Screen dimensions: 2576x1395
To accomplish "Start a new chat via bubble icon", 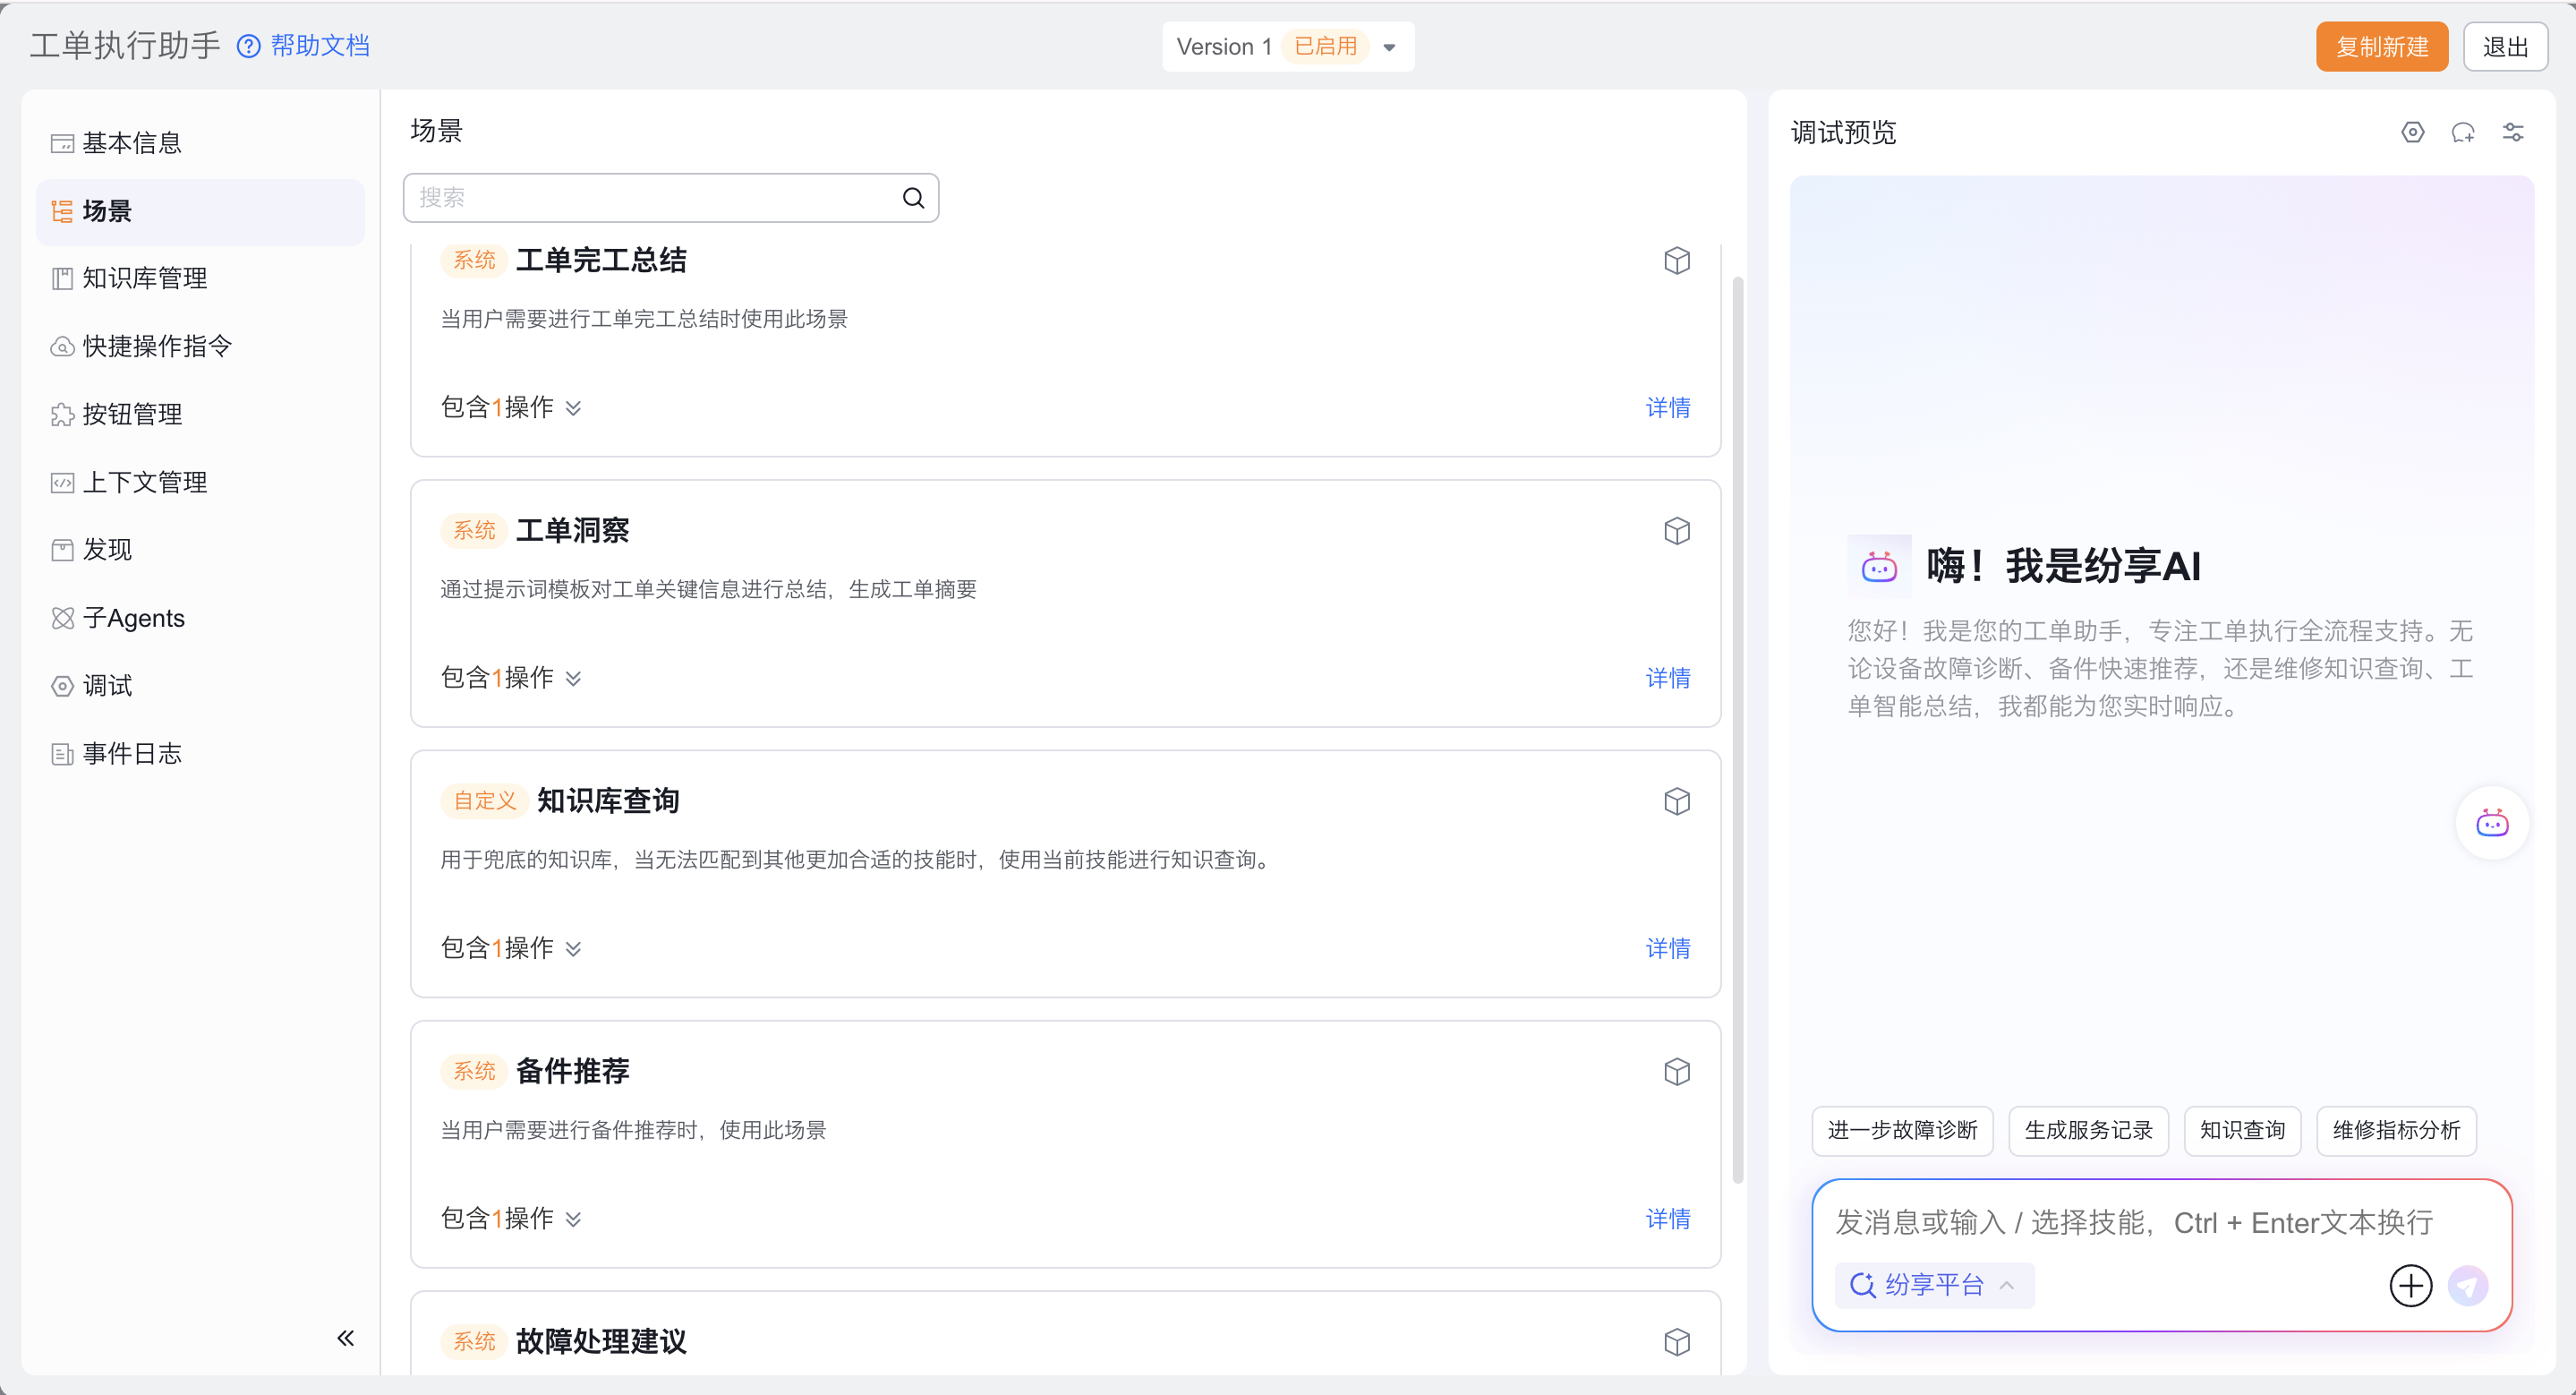I will pyautogui.click(x=2462, y=132).
